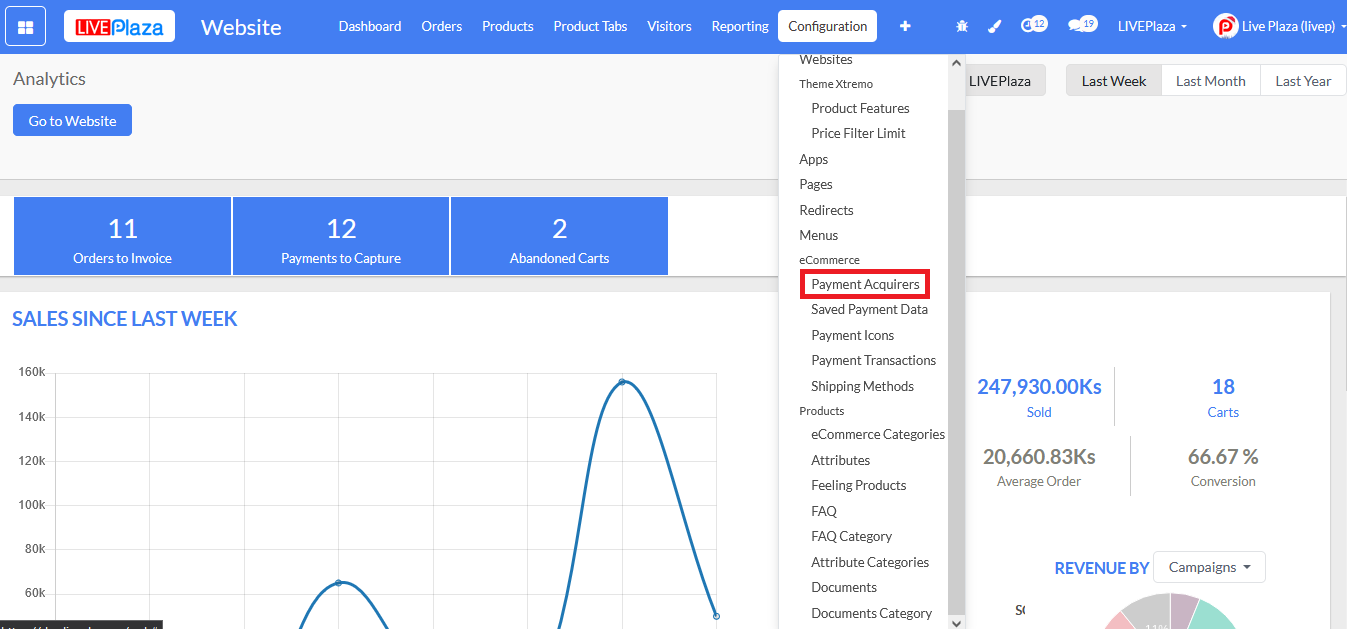The width and height of the screenshot is (1347, 629).
Task: Select Saved Payment Data menu entry
Action: pyautogui.click(x=869, y=309)
